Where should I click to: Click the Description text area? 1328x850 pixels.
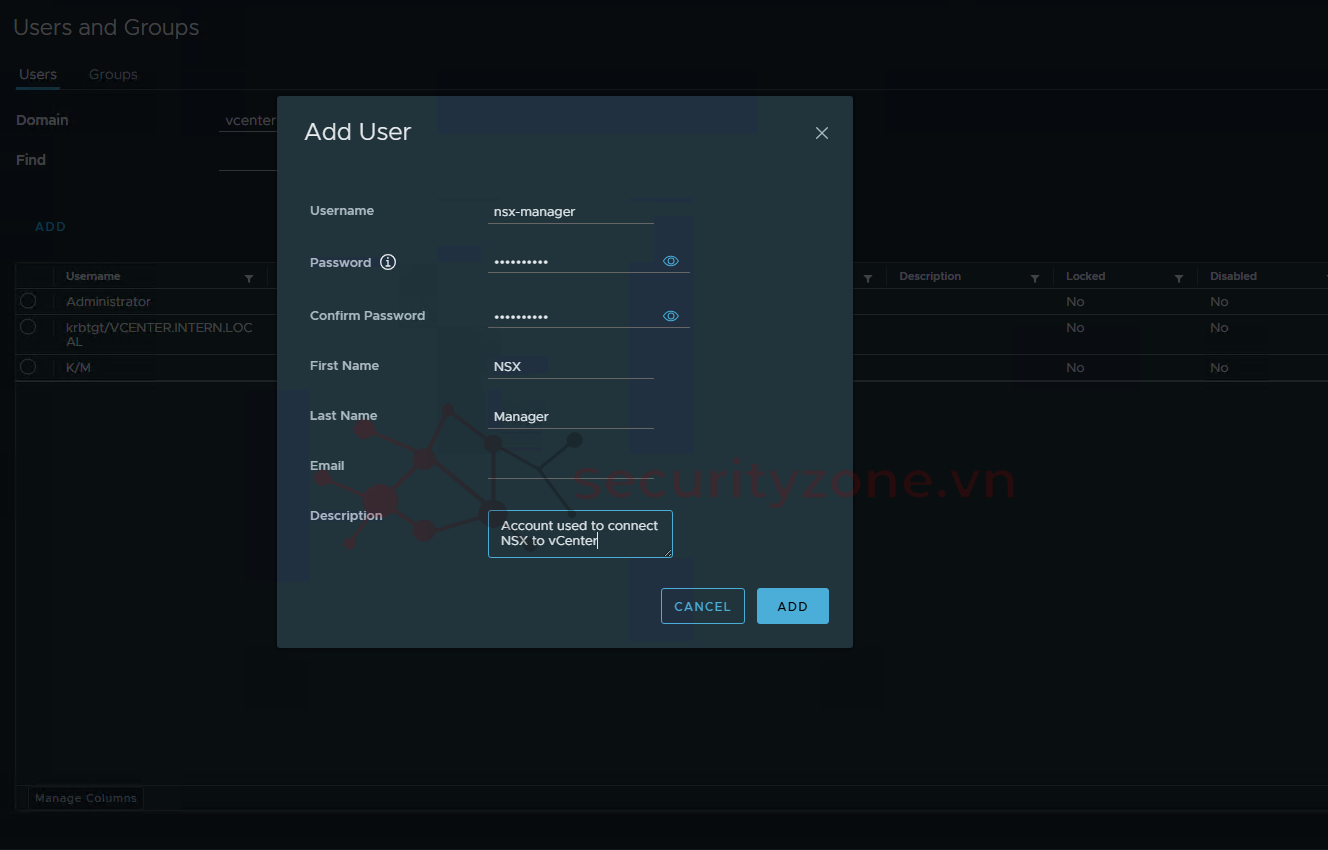(580, 534)
